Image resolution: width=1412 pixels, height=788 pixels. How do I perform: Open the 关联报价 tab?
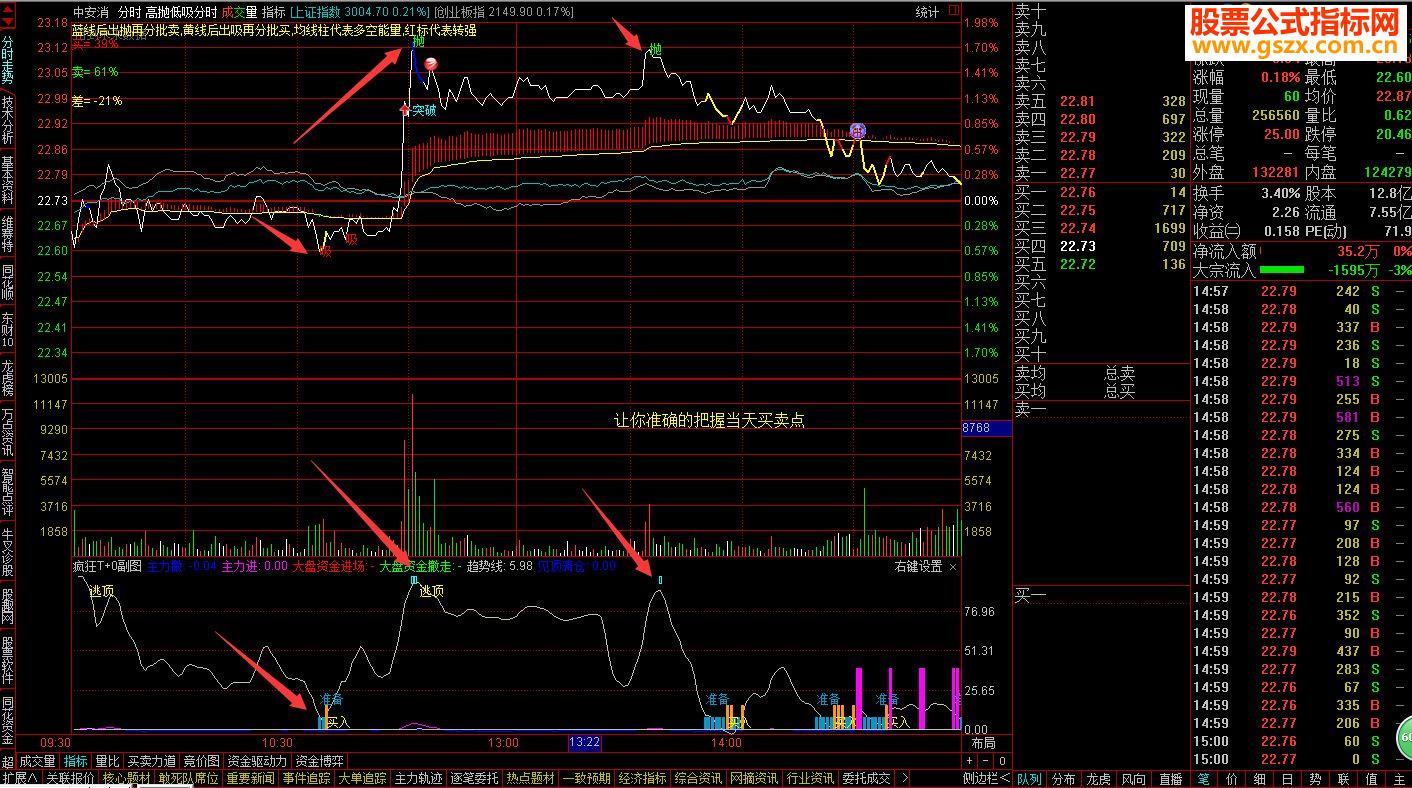click(70, 778)
